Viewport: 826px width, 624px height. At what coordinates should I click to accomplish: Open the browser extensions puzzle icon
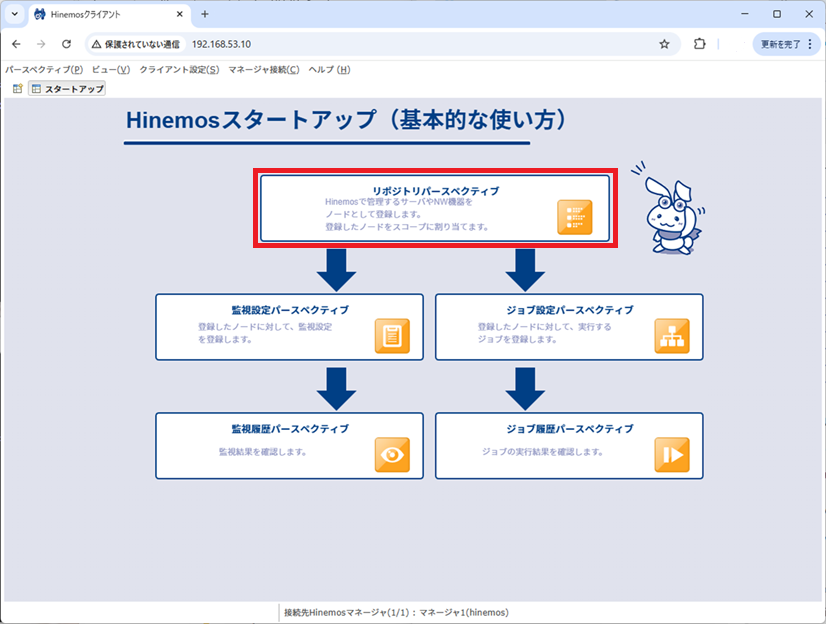click(x=699, y=44)
